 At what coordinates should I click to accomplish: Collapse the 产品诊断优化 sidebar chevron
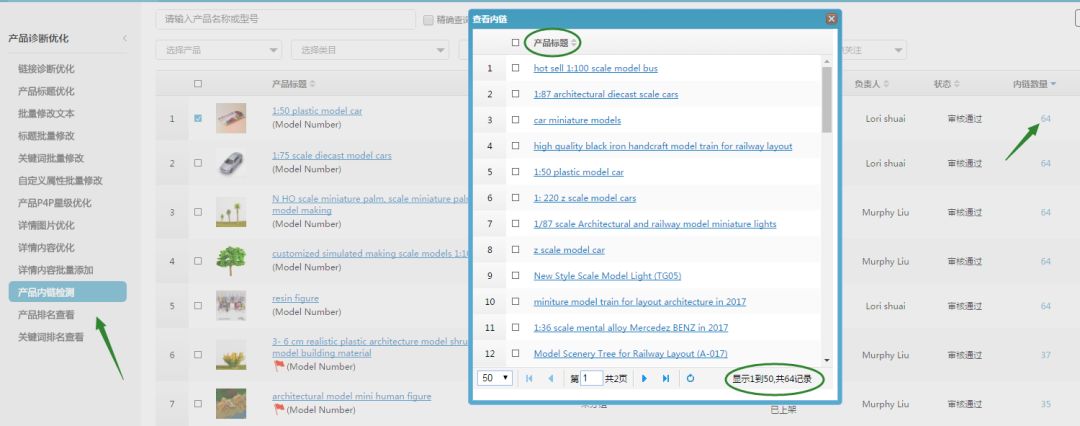pyautogui.click(x=125, y=38)
